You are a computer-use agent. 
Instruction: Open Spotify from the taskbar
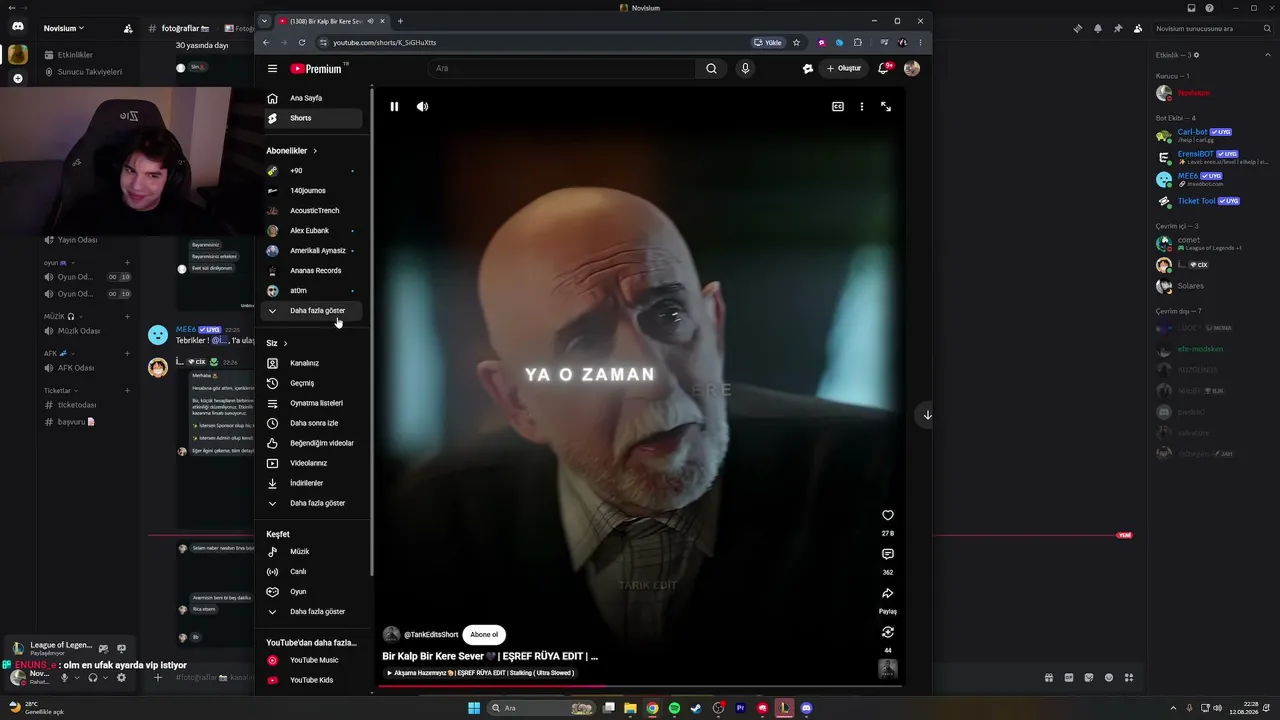pos(674,708)
